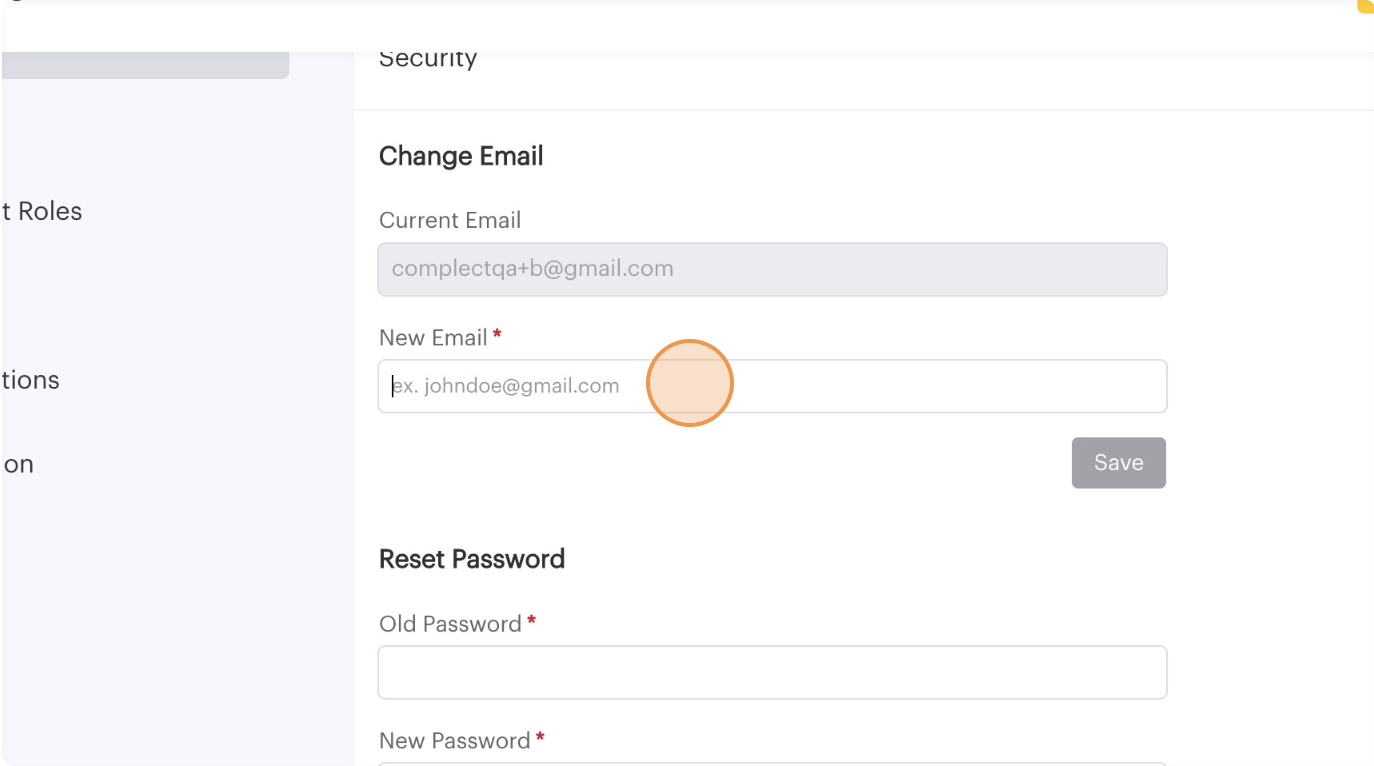Click the disabled Current Email field
The width and height of the screenshot is (1374, 766).
(771, 269)
